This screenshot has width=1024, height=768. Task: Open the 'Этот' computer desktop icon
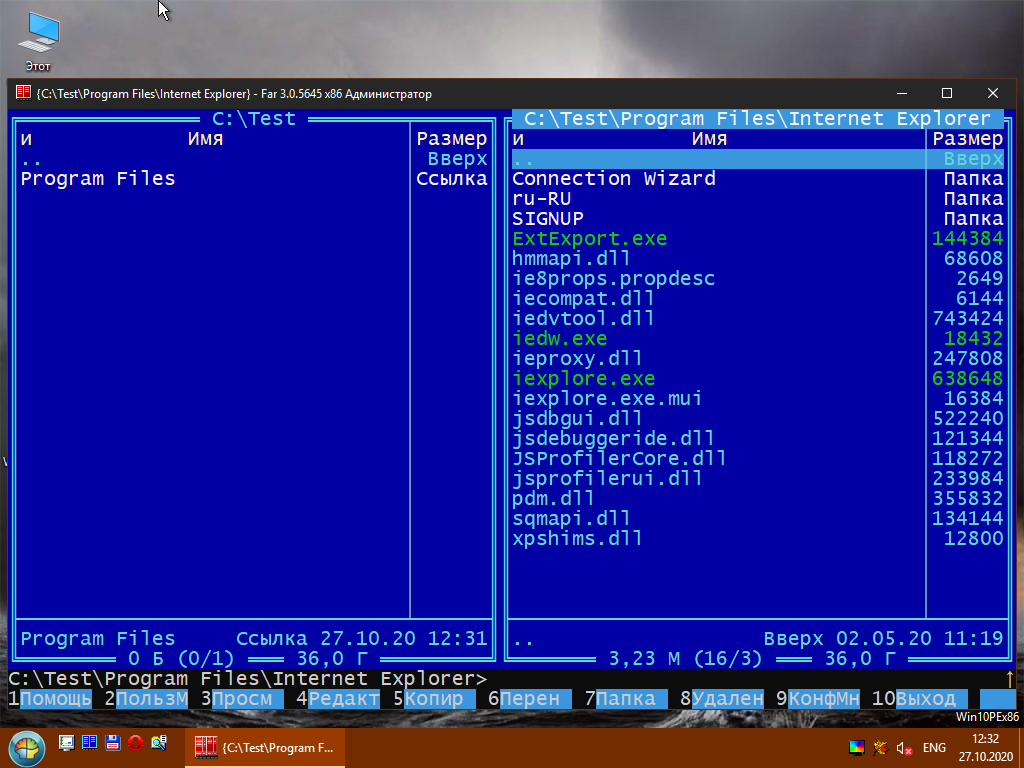38,40
